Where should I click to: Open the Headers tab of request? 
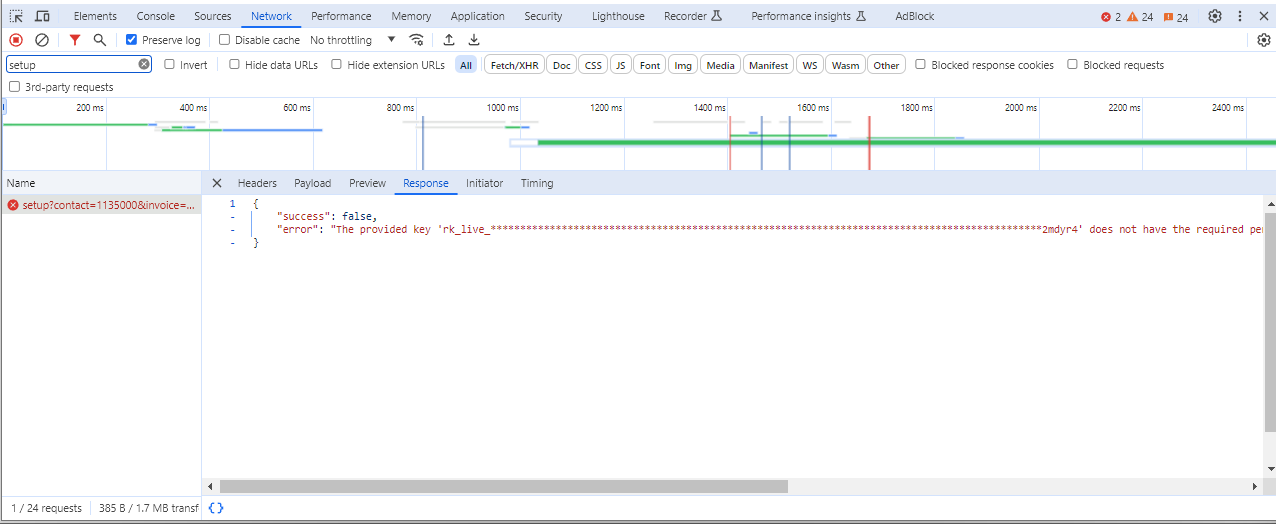point(257,183)
